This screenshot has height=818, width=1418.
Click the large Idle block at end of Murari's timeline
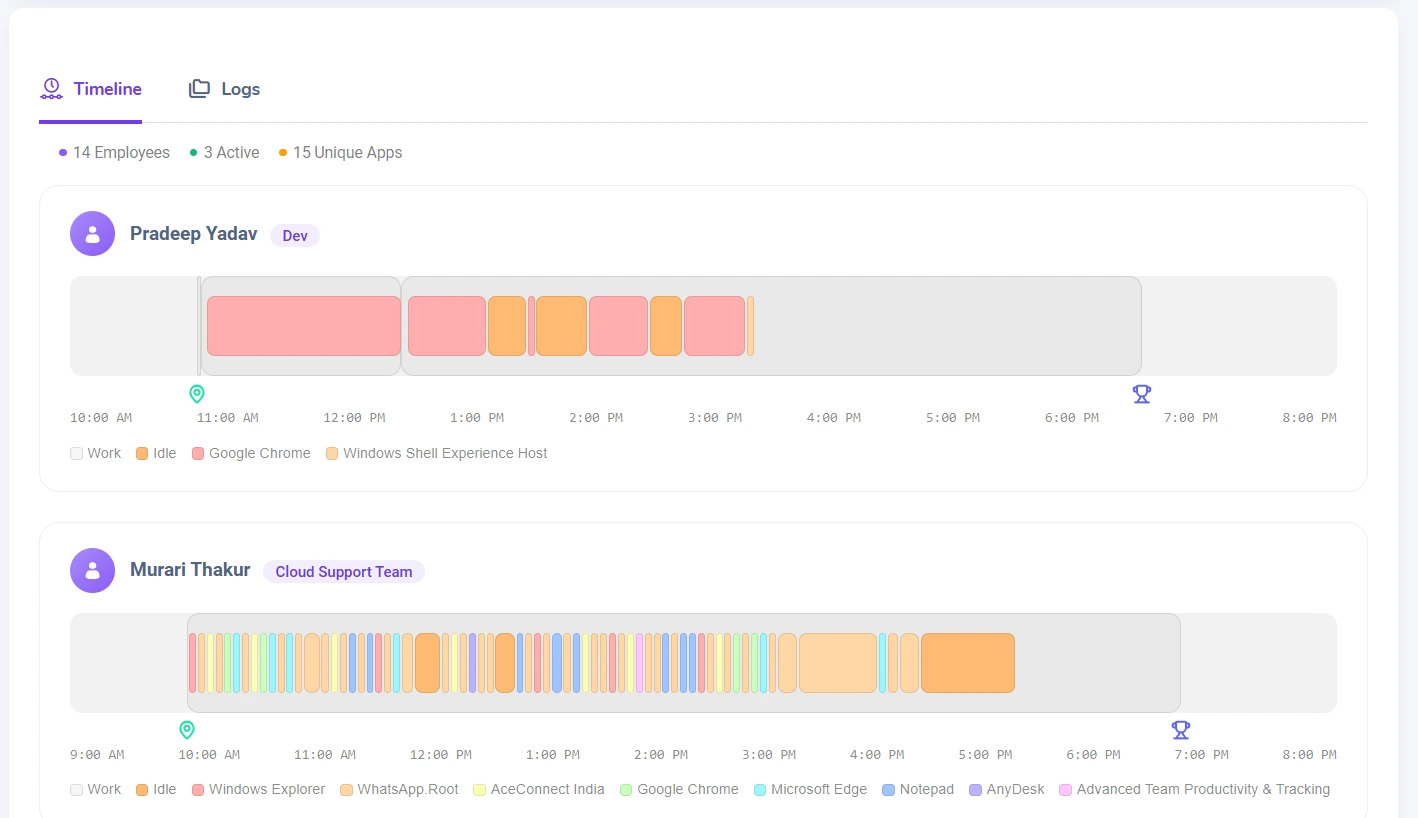[x=968, y=663]
